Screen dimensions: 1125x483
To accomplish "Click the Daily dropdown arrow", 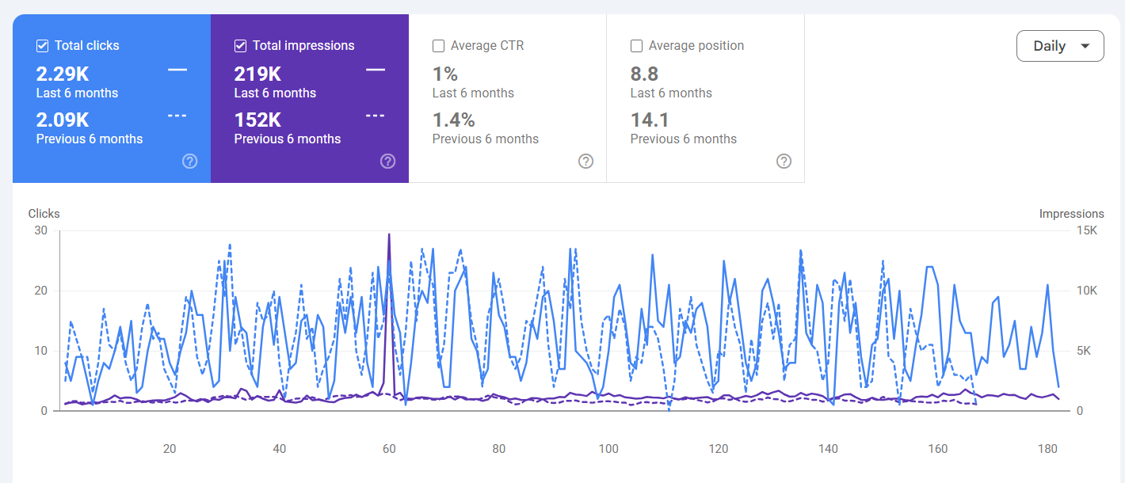I will 1085,47.
